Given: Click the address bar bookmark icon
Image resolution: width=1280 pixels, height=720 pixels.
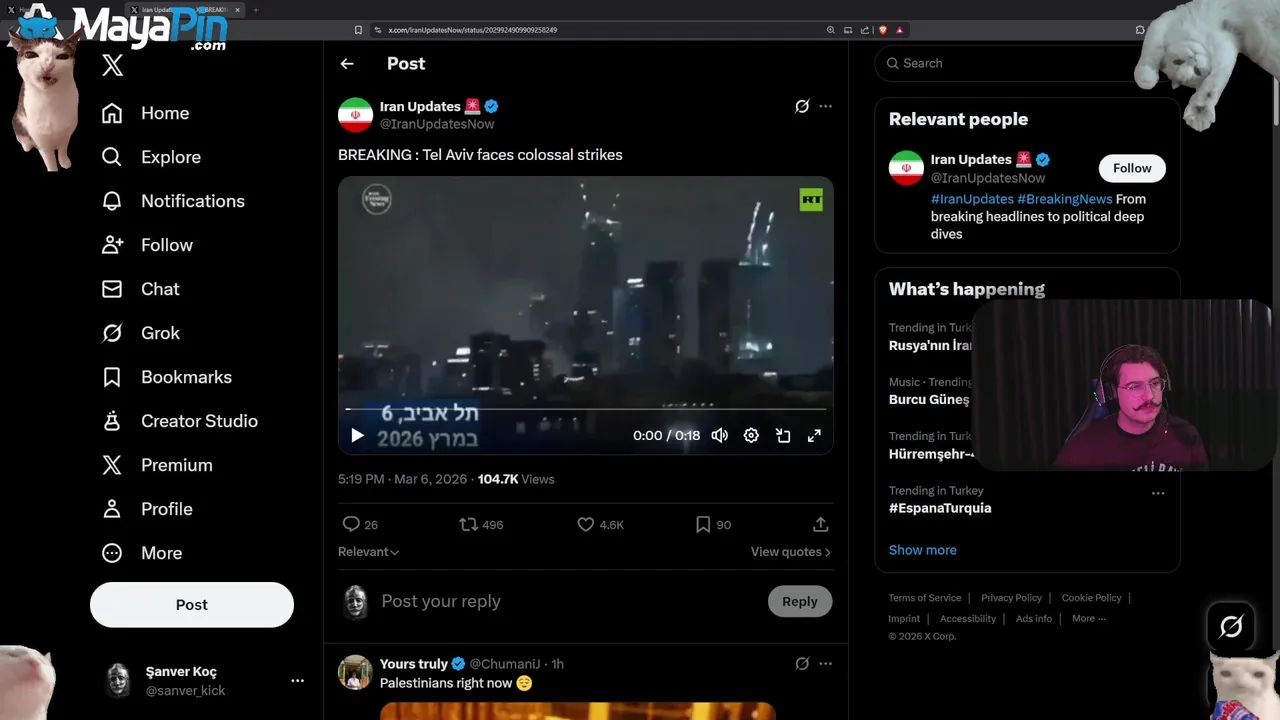Looking at the screenshot, I should click(x=358, y=30).
